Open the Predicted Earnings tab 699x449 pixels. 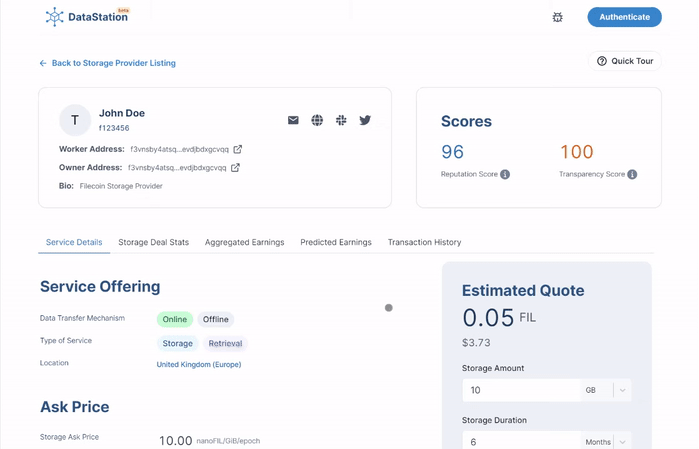coord(336,242)
